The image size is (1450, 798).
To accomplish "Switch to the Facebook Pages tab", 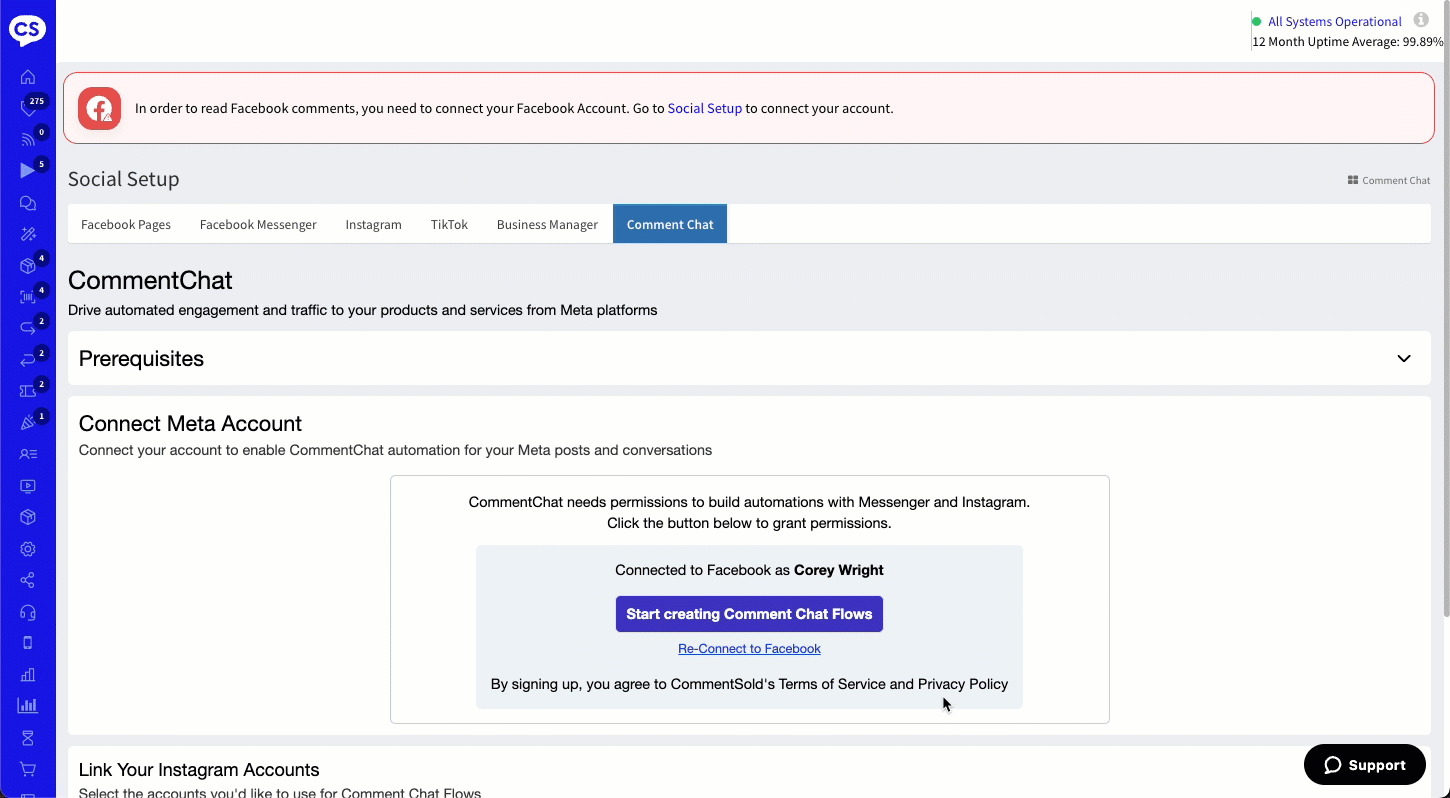I will [x=126, y=225].
